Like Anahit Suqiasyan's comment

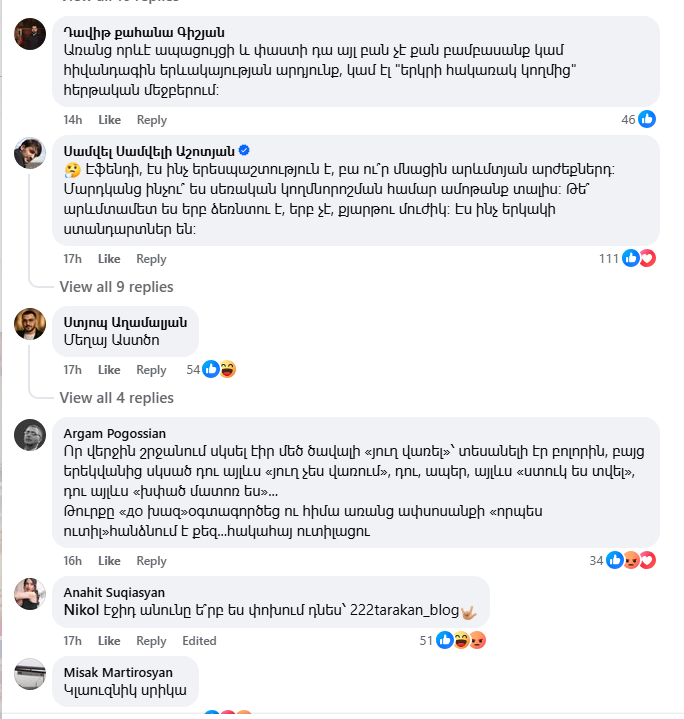[109, 641]
